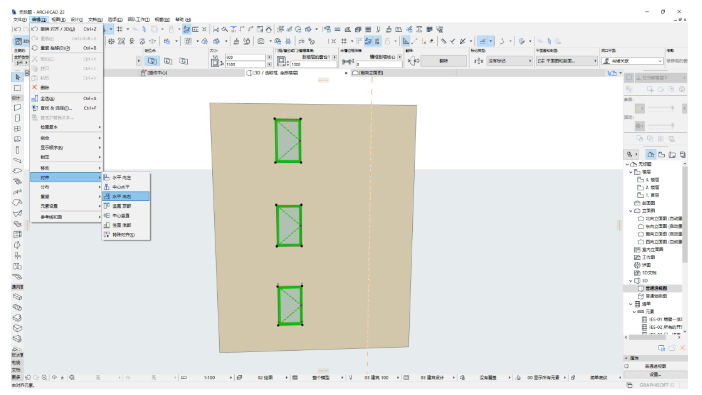Screen dimensions: 702x395
Task: Open the Navigator project map icon
Action: click(x=651, y=155)
